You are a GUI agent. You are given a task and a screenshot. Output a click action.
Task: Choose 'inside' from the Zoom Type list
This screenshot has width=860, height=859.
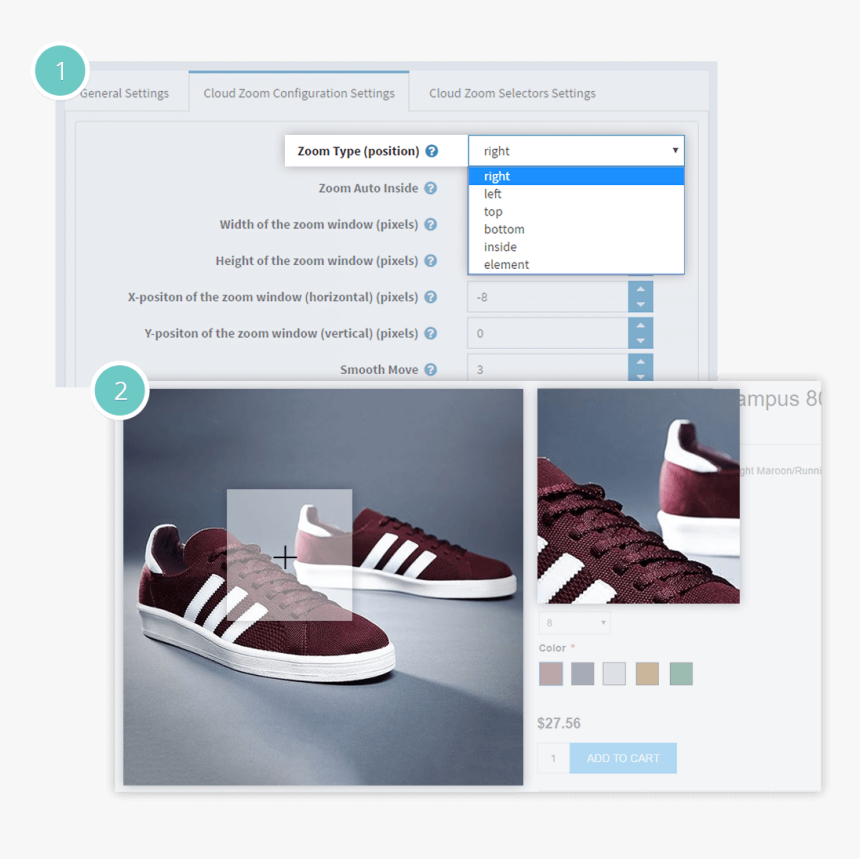(x=500, y=247)
